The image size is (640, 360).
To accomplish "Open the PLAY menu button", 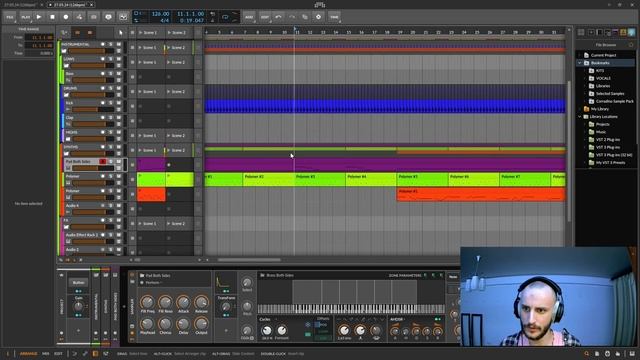I will [25, 17].
